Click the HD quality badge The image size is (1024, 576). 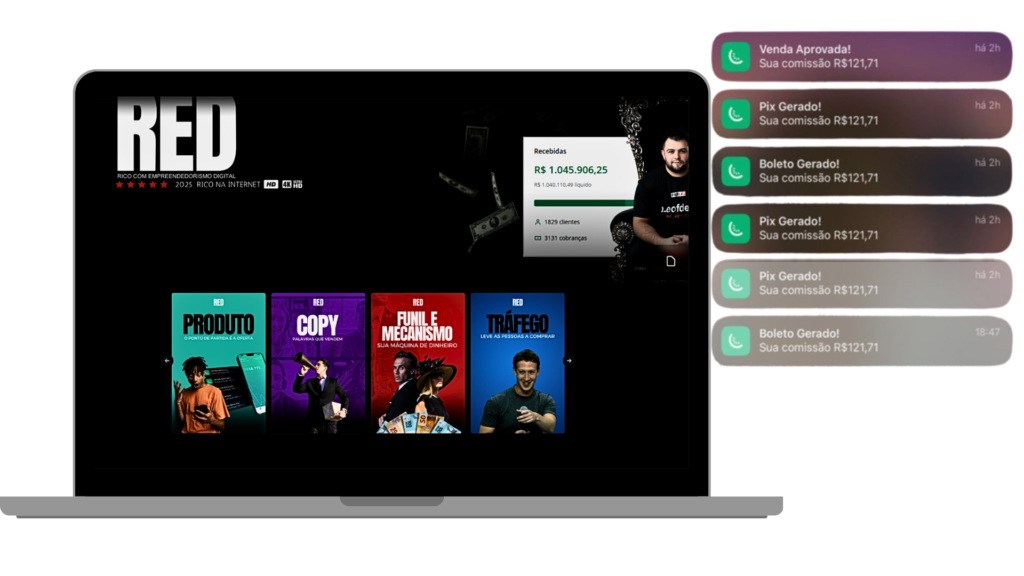[271, 184]
